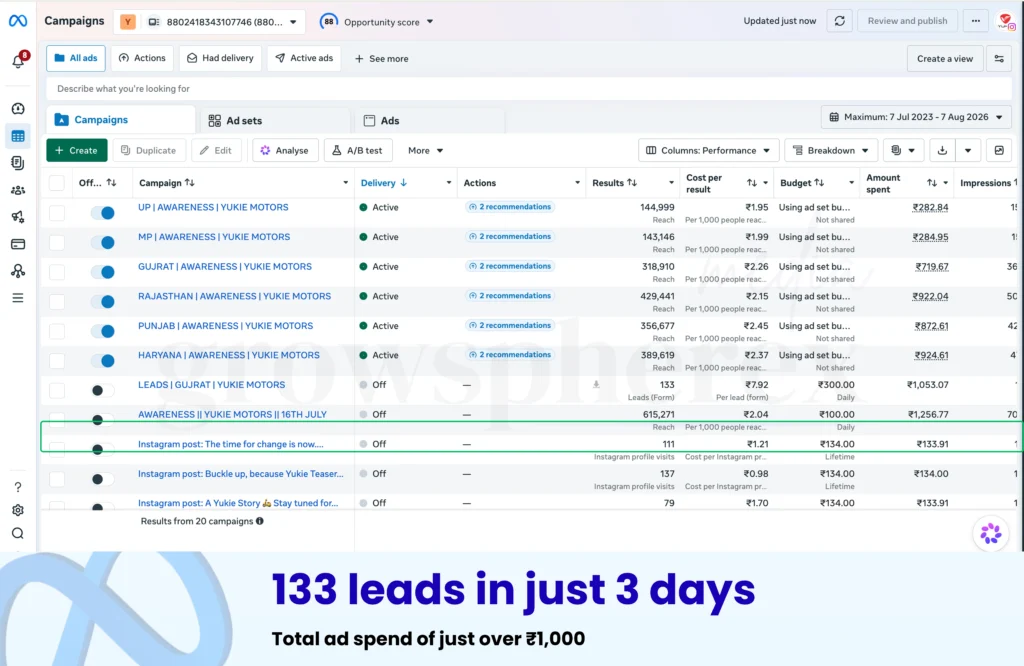Open the Meta AI assistant bubble
This screenshot has height=666, width=1024.
(x=991, y=533)
